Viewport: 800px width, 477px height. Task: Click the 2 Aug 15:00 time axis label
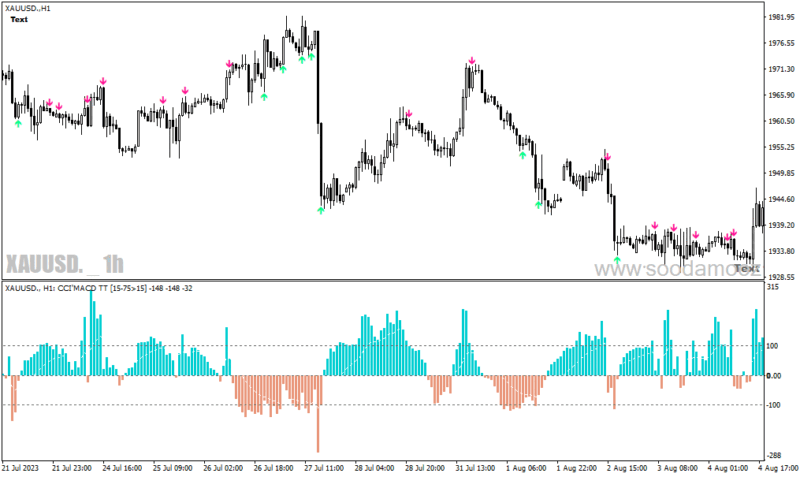click(627, 468)
